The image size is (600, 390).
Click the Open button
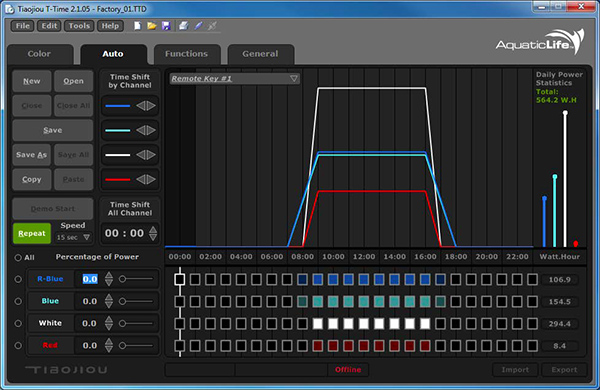(x=73, y=81)
